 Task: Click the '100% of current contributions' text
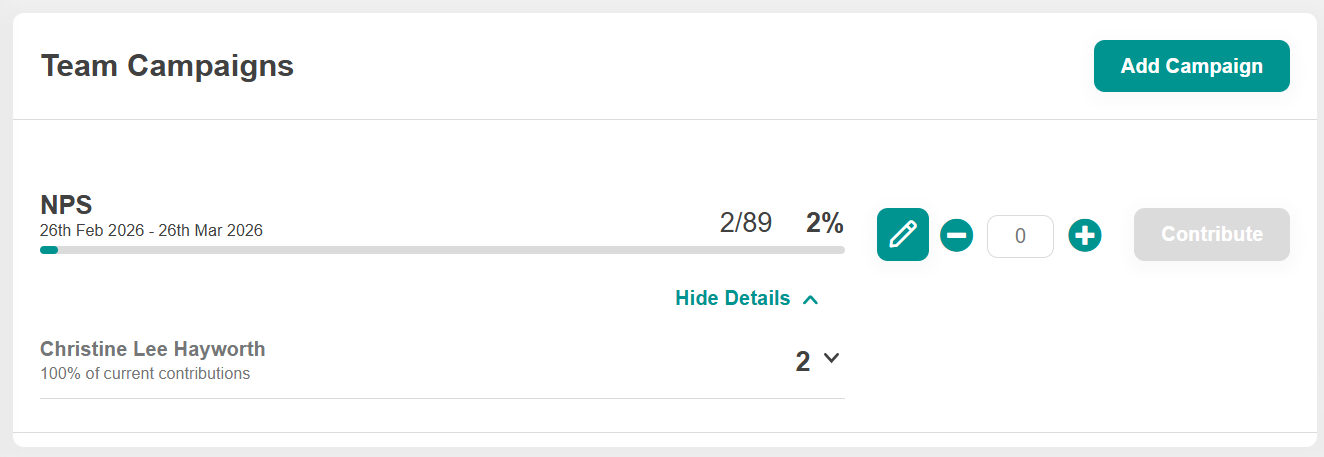145,374
